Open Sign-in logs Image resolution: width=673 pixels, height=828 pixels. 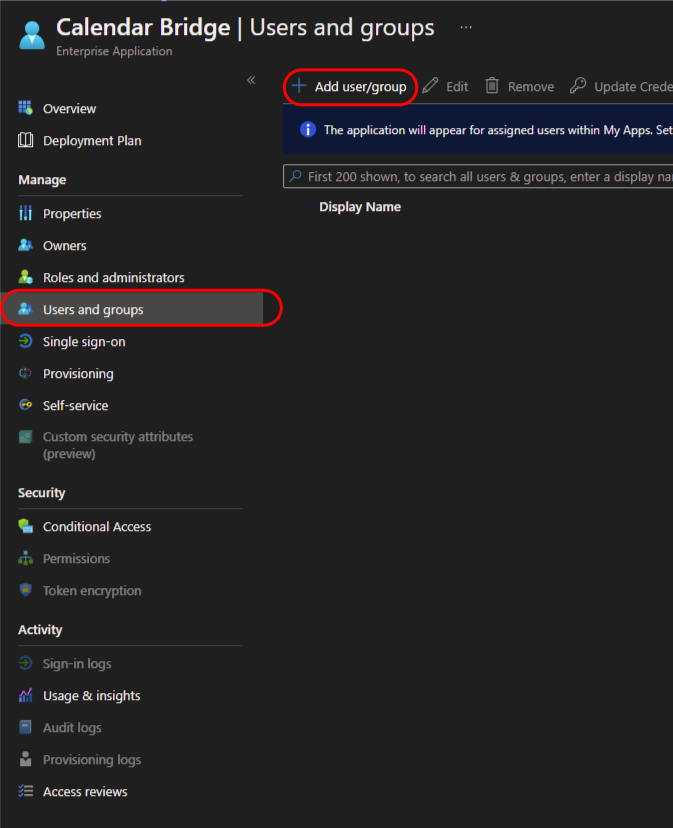pos(77,664)
